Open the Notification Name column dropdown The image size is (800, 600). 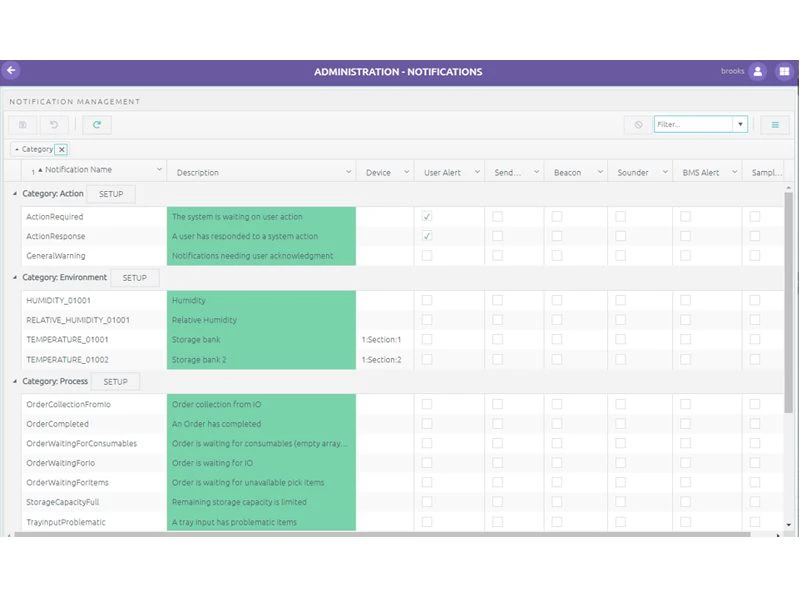[160, 171]
